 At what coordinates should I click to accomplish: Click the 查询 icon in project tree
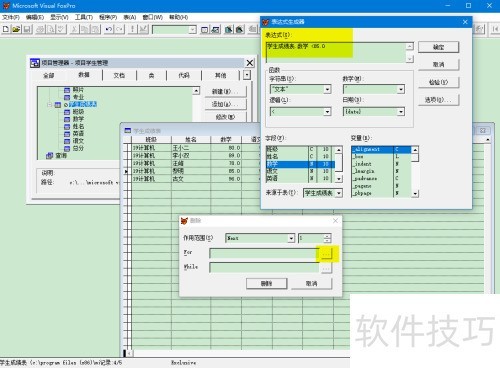click(50, 155)
